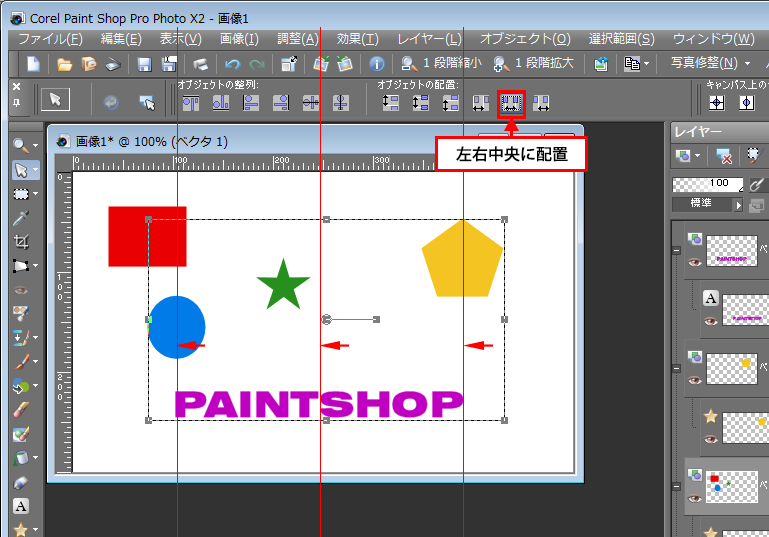Viewport: 769px width, 537px height.
Task: Distribute objects vertically by bottom edges
Action: (451, 103)
